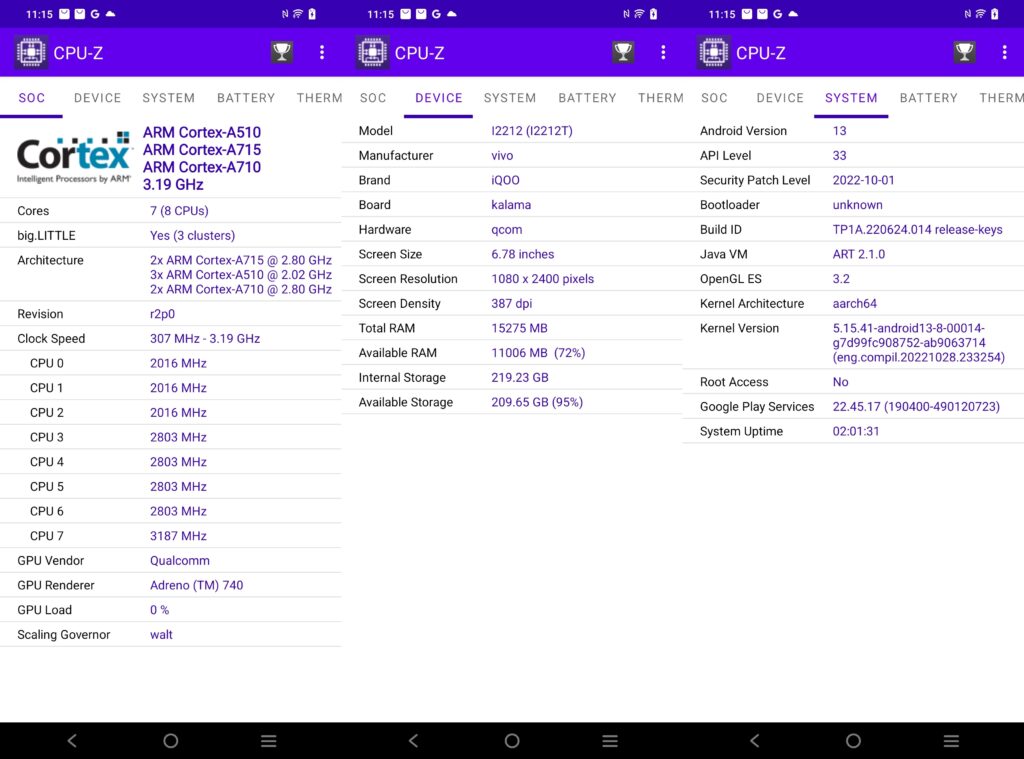
Task: Open the three-dot menu in the middle panel
Action: coord(664,52)
